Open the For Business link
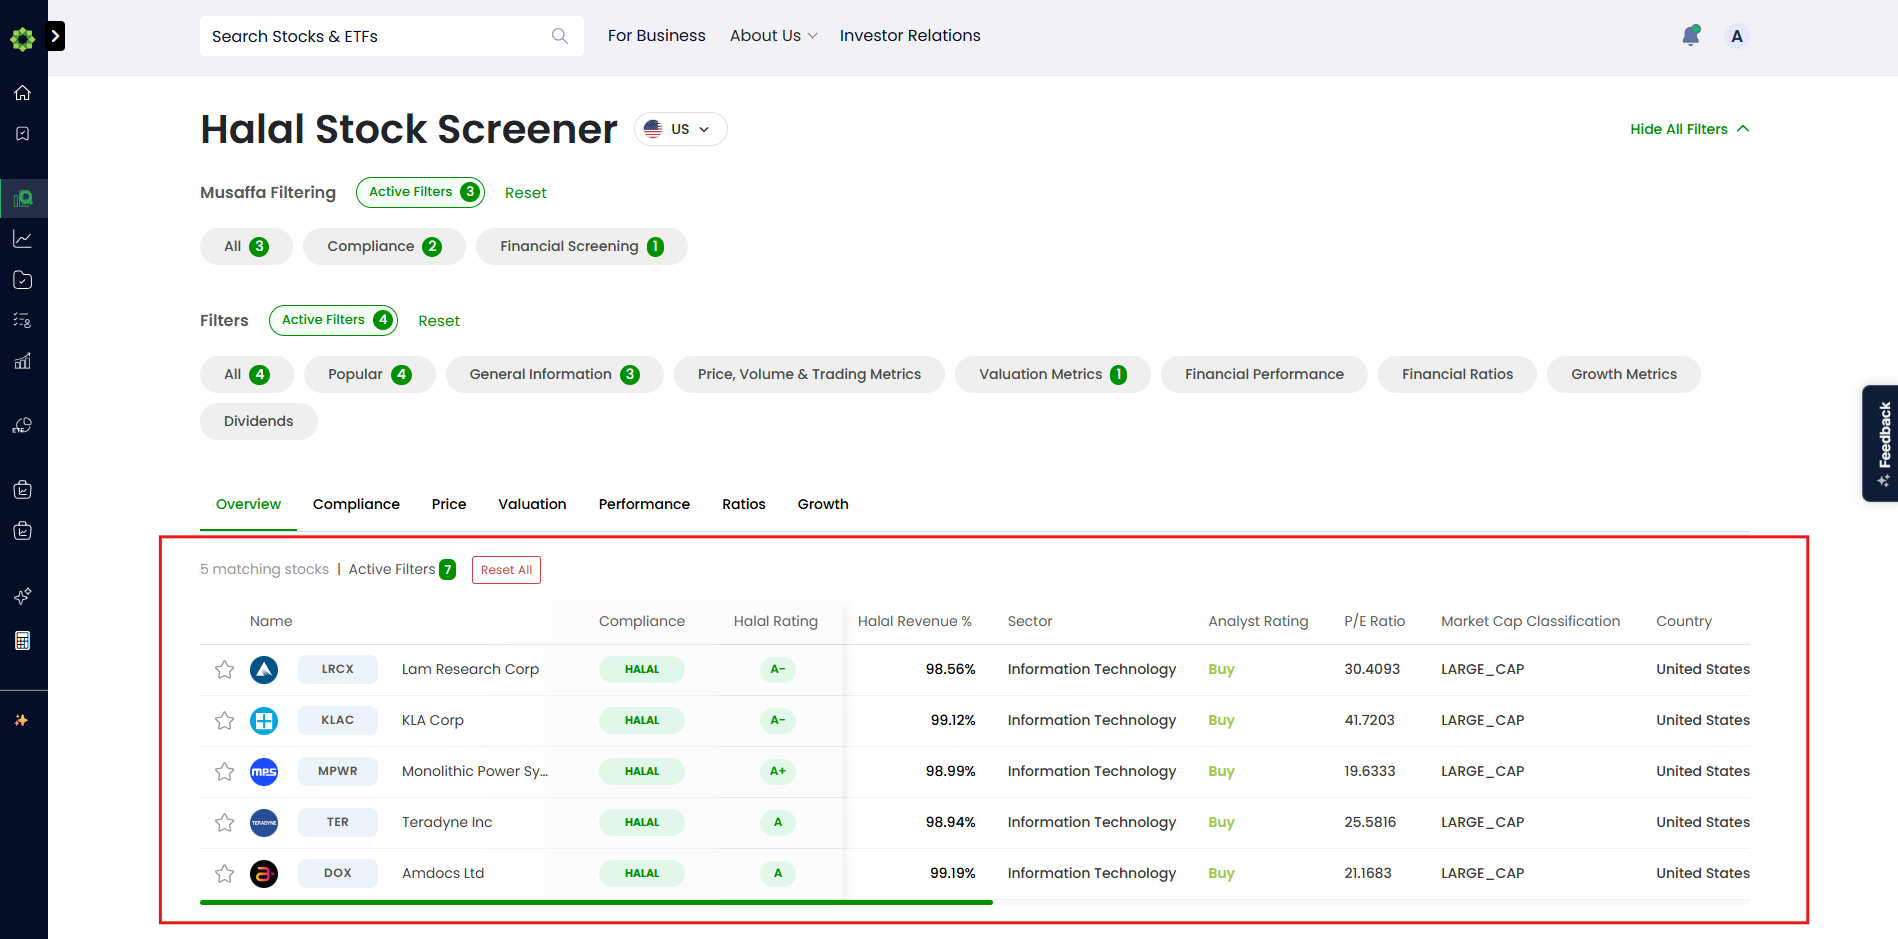This screenshot has height=939, width=1898. pos(657,36)
